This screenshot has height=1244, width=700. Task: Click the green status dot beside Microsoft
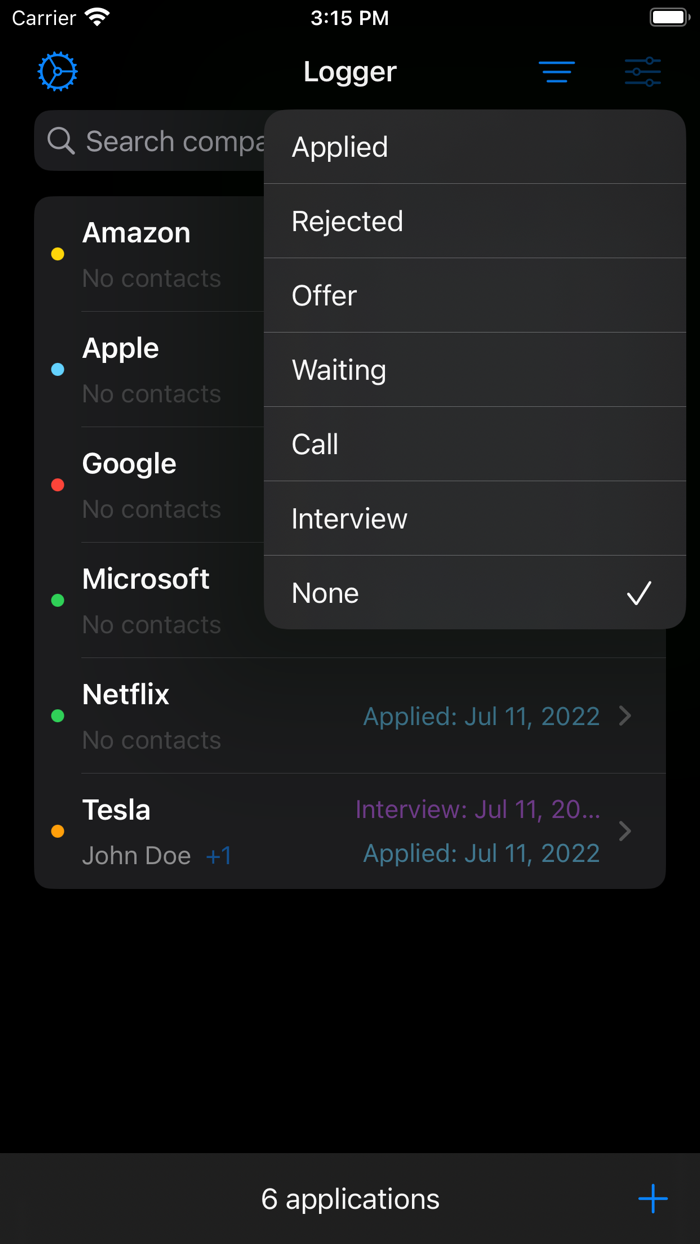[57, 600]
